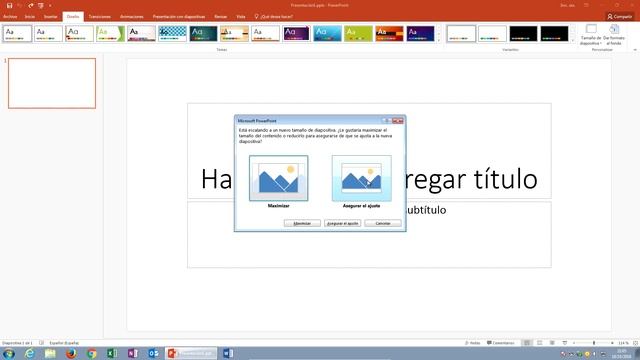Open Presentación con diapositivas tab
640x360 pixels.
point(179,17)
